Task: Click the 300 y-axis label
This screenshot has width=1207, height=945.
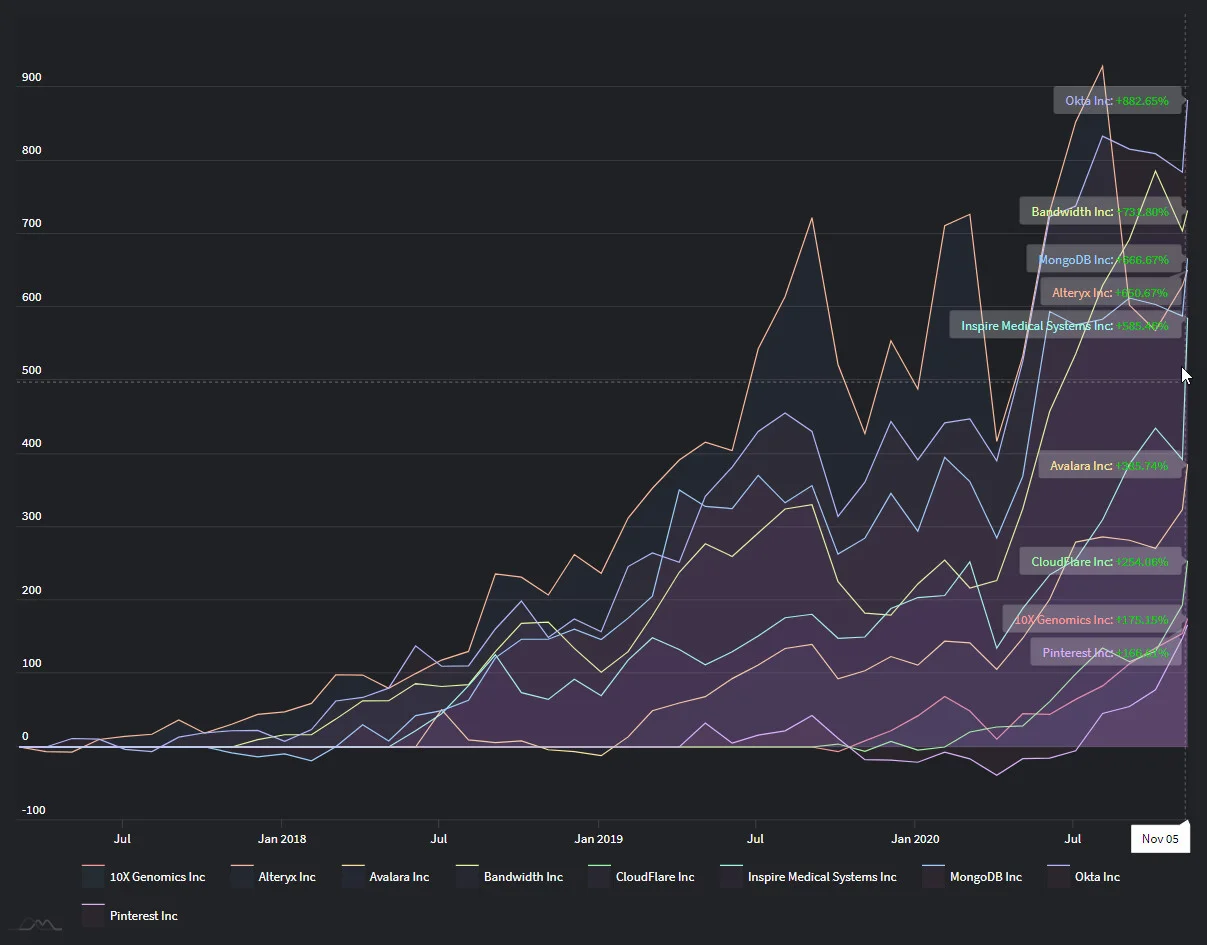Action: point(32,517)
